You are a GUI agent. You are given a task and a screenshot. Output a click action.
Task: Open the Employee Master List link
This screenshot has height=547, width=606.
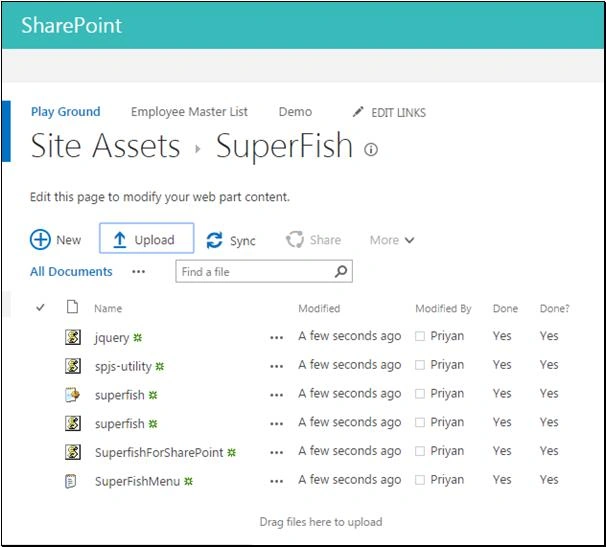click(189, 112)
